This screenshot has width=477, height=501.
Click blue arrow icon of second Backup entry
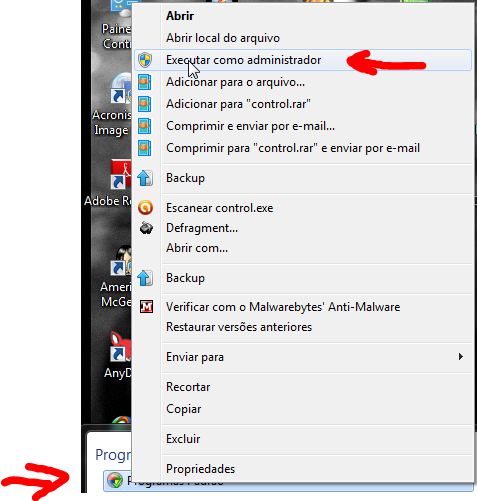click(145, 278)
